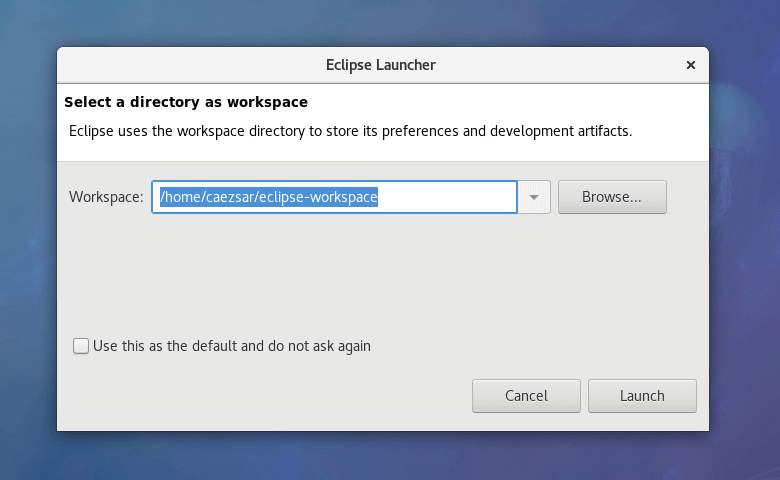780x480 pixels.
Task: Click 'Select a directory as workspace' heading
Action: point(186,102)
